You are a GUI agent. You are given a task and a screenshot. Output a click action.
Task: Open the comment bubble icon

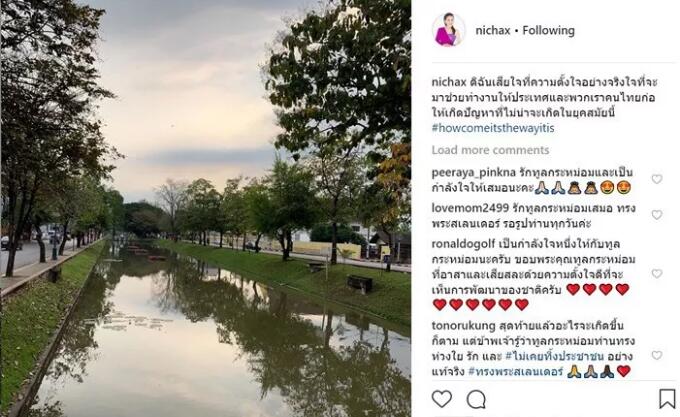476,399
